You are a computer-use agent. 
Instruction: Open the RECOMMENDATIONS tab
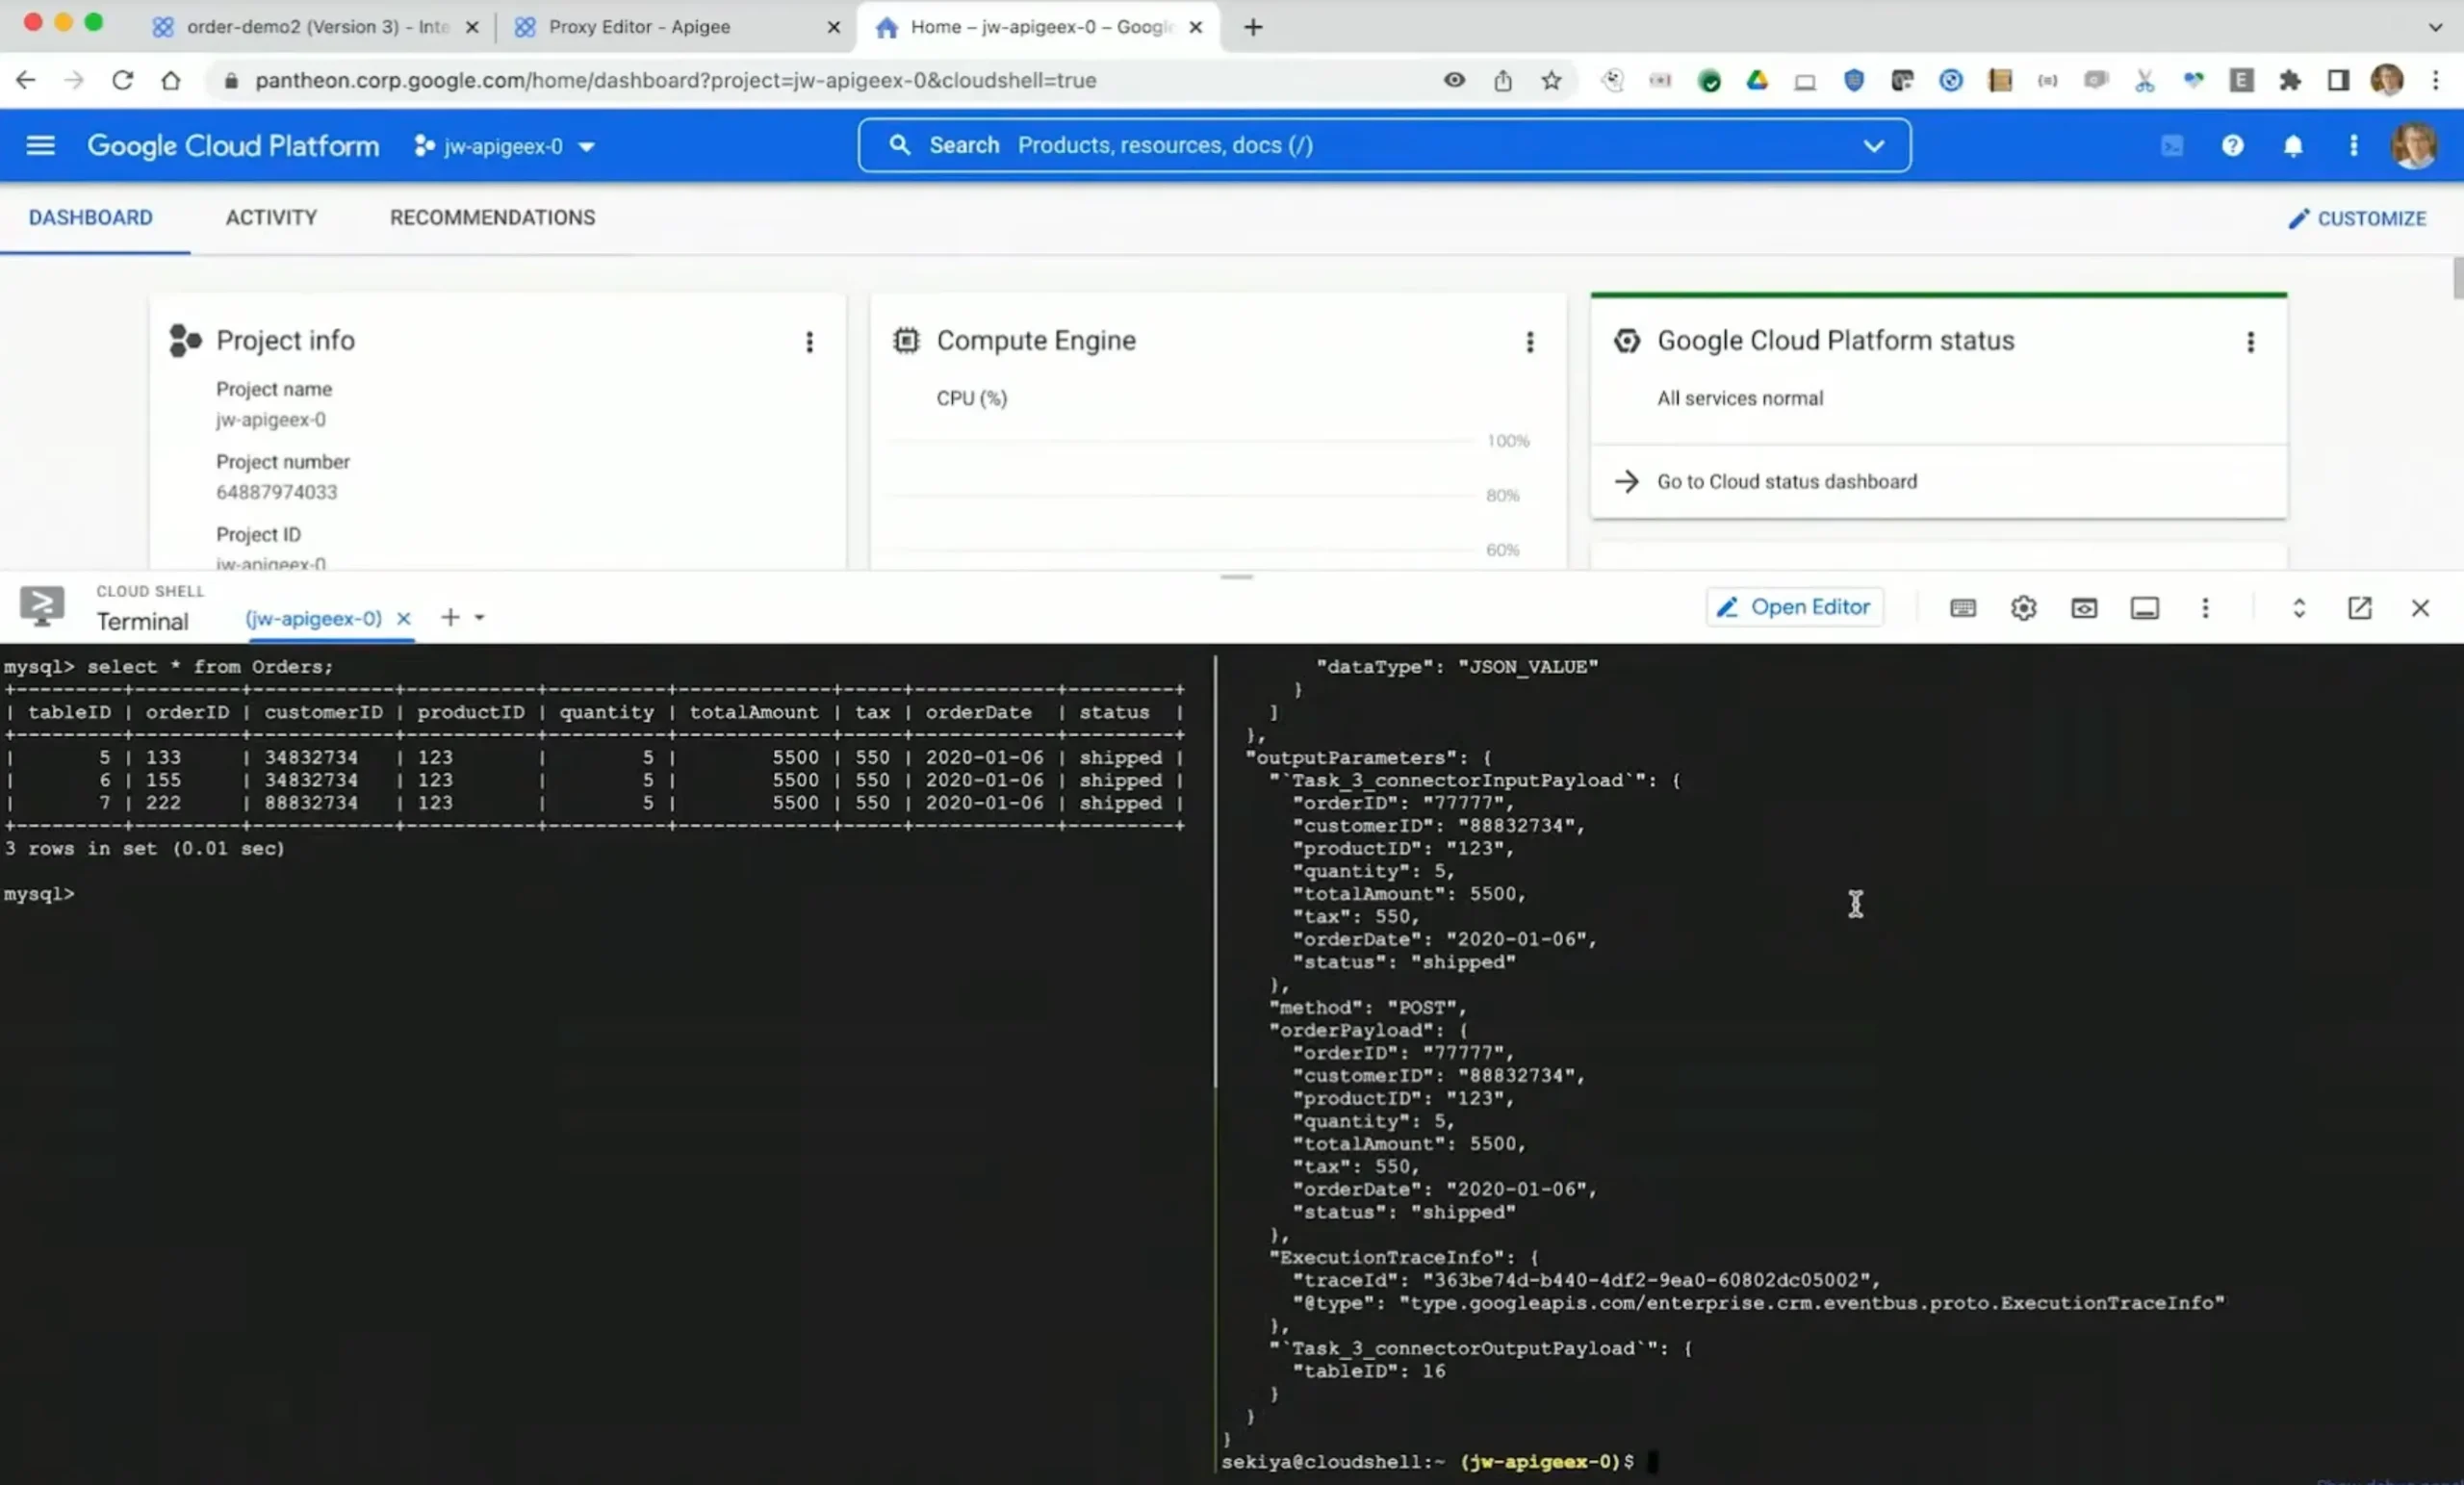coord(492,218)
